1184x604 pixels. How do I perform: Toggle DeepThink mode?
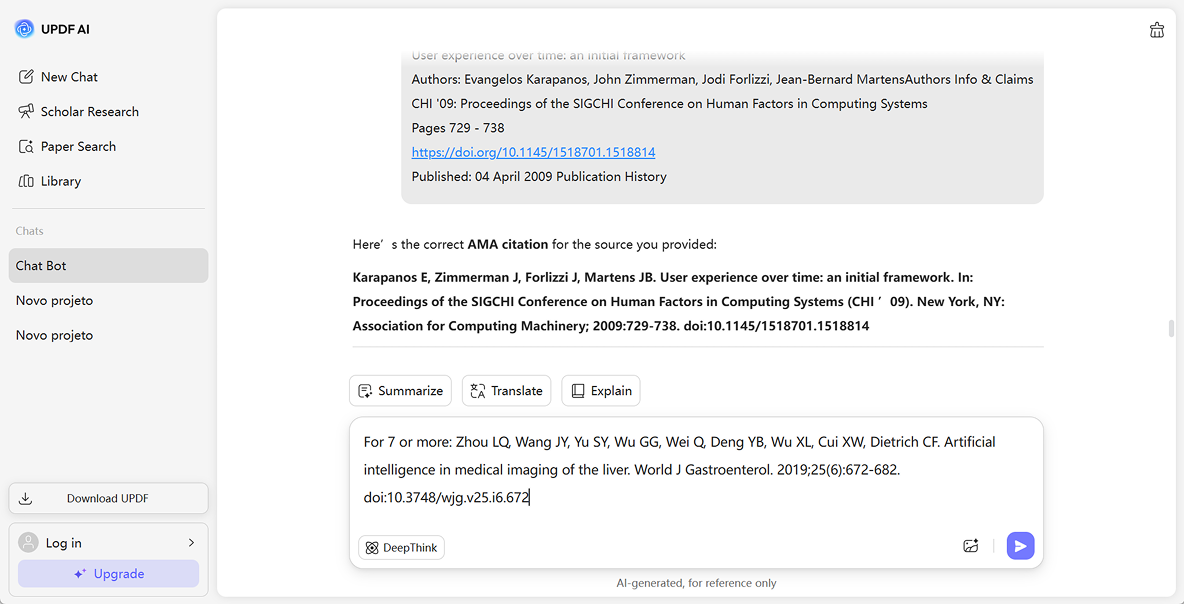coord(401,548)
